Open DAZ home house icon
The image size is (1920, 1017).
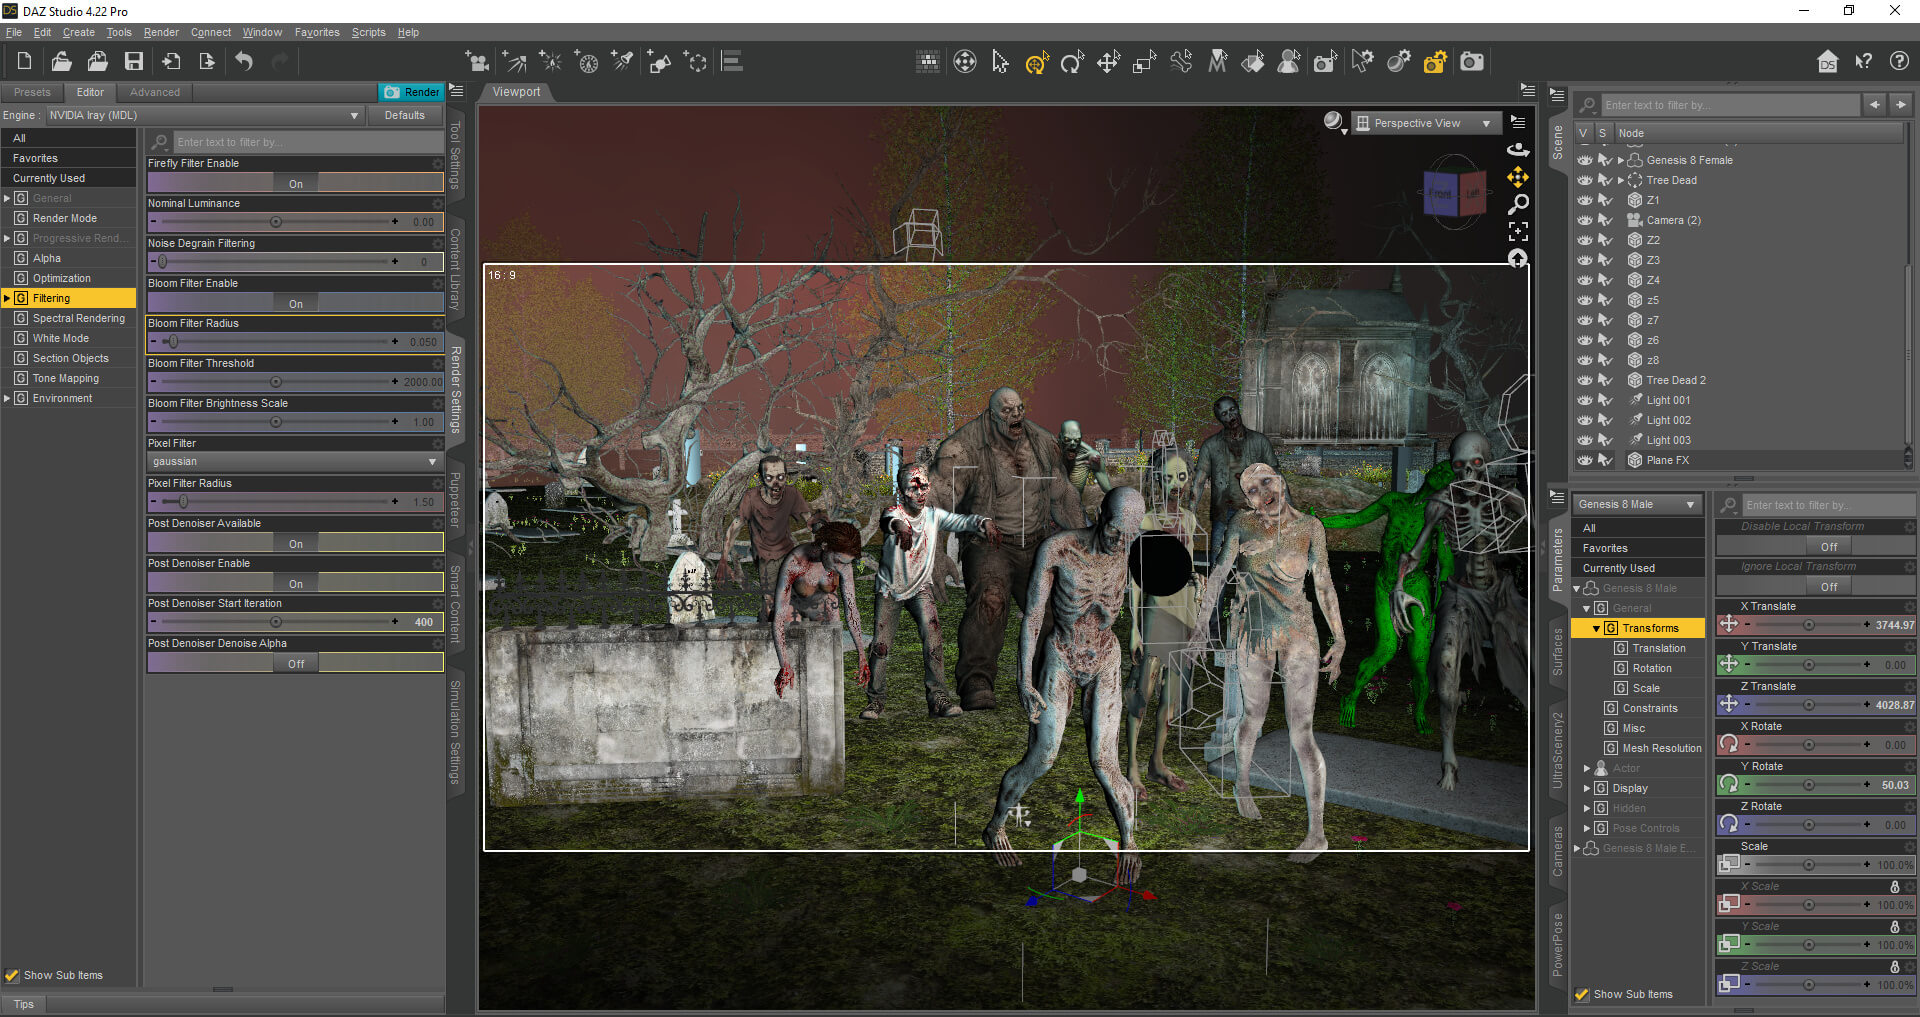pos(1828,62)
